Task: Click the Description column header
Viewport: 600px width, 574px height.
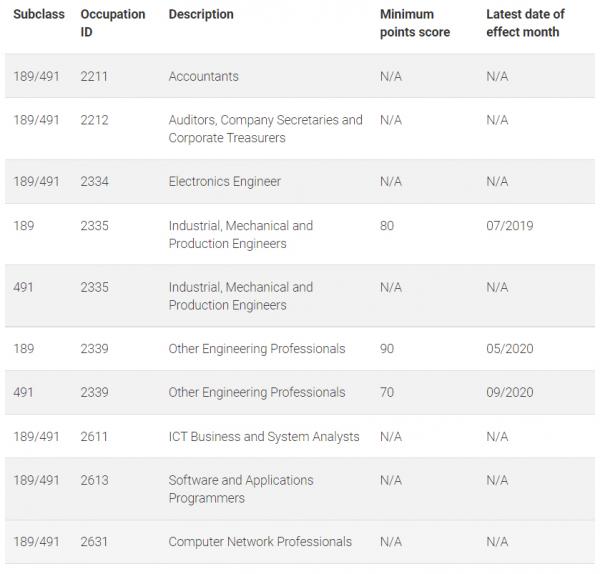Action: coord(201,15)
